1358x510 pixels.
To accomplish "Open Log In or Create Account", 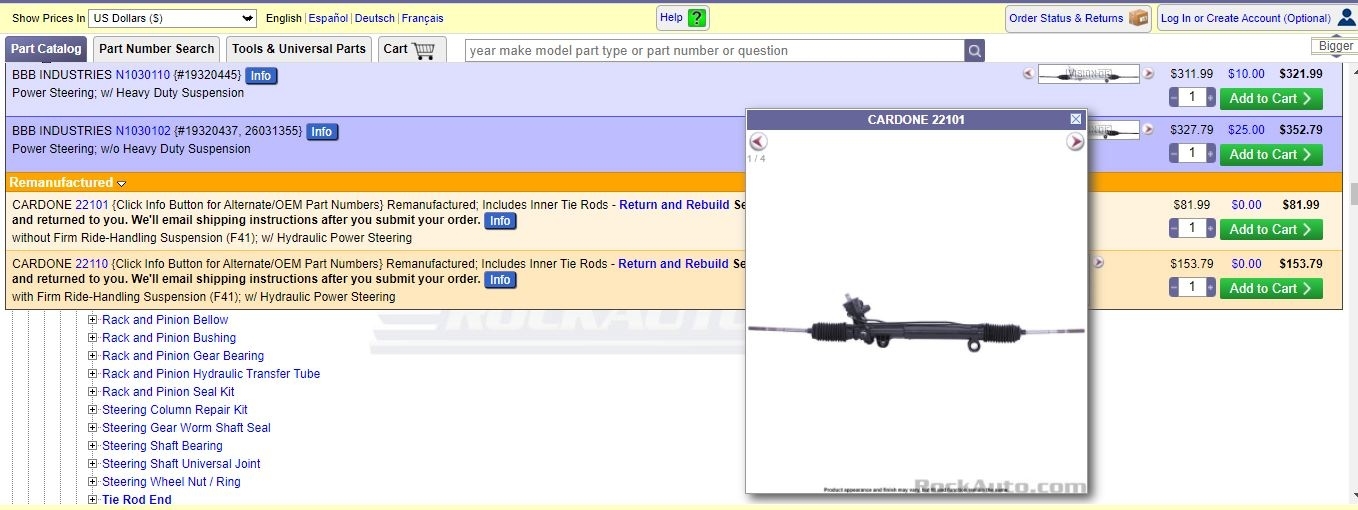I will pos(1257,18).
